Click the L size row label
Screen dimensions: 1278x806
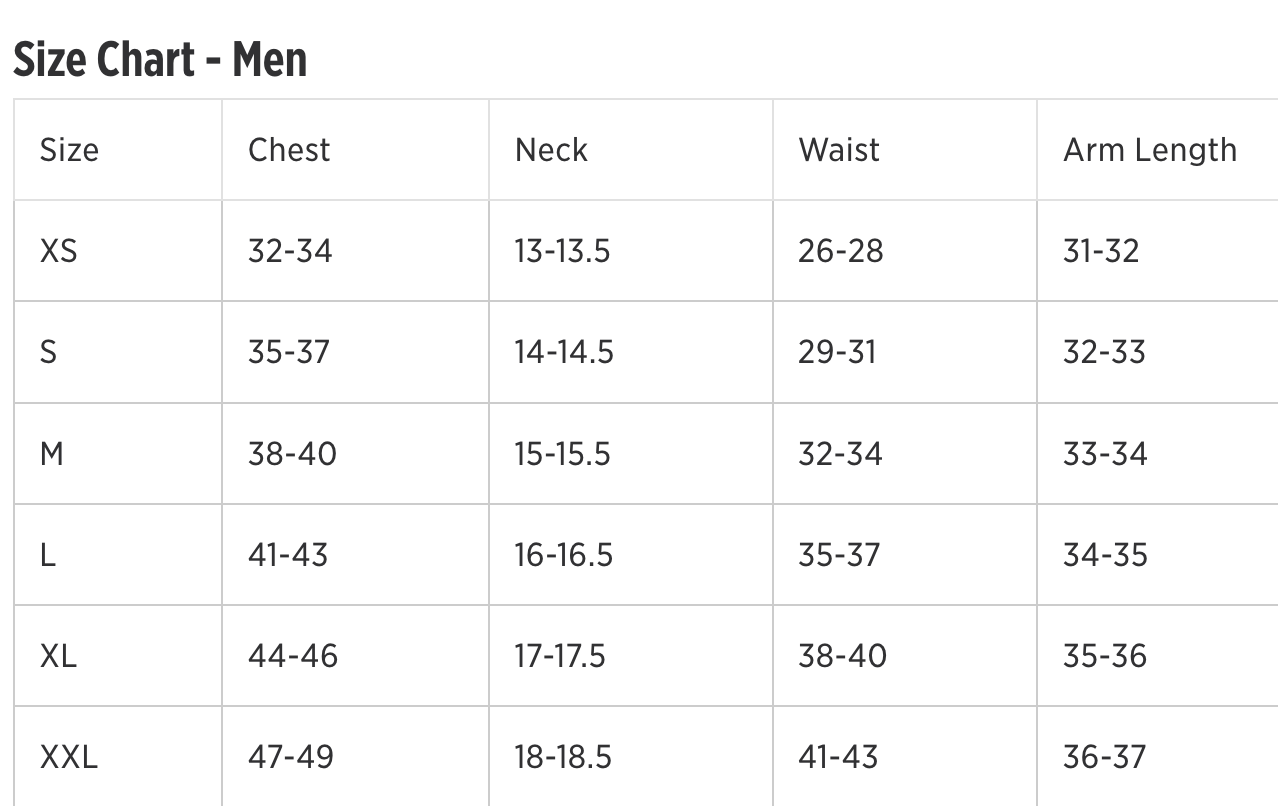click(47, 555)
